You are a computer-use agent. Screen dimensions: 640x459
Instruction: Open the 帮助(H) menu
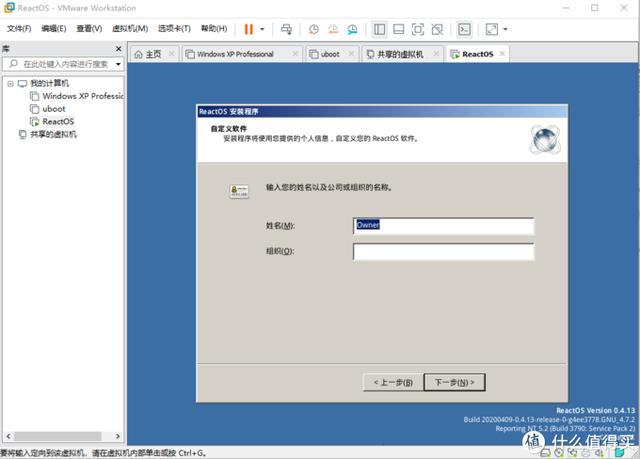pos(214,29)
